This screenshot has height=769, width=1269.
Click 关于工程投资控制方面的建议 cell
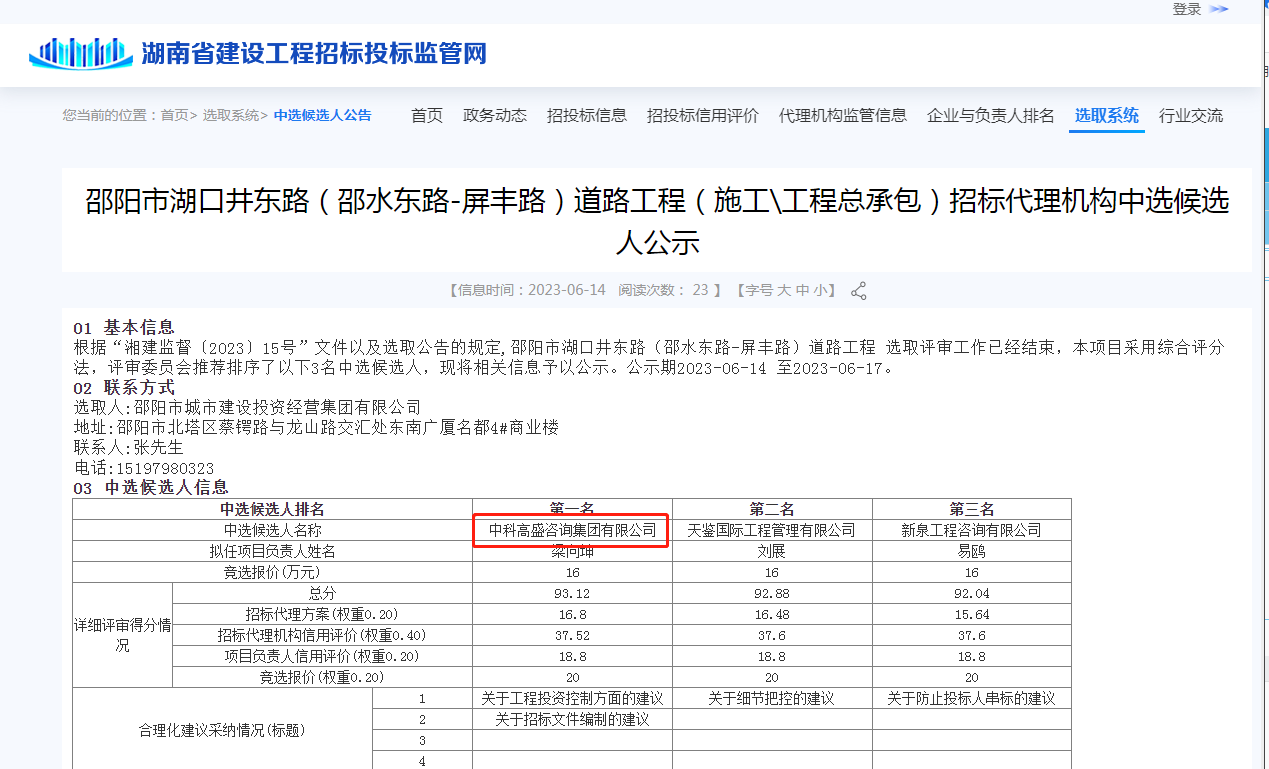pos(573,698)
